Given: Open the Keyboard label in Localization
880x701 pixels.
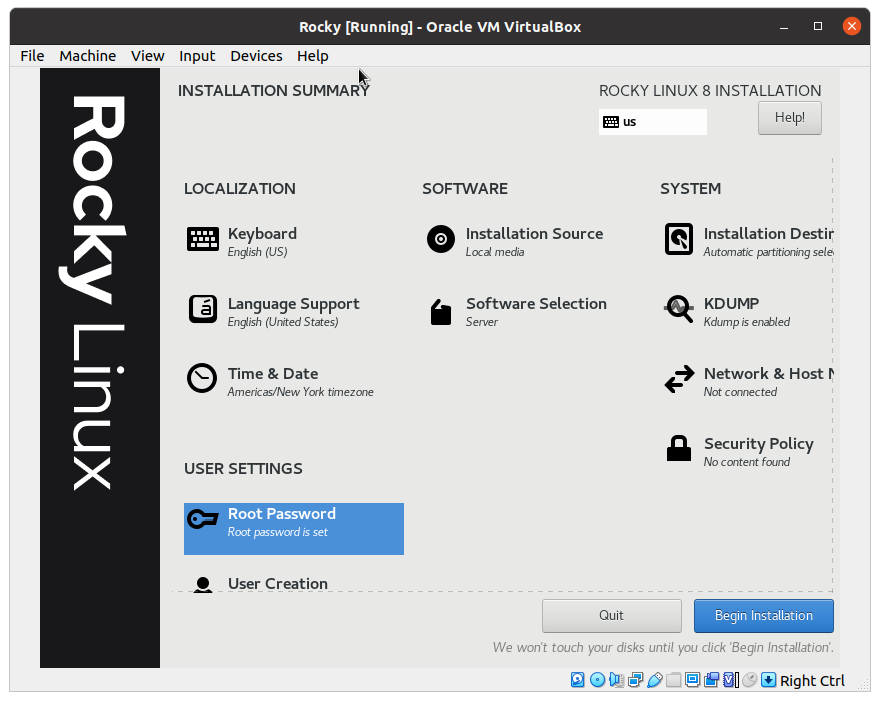Looking at the screenshot, I should click(x=262, y=233).
